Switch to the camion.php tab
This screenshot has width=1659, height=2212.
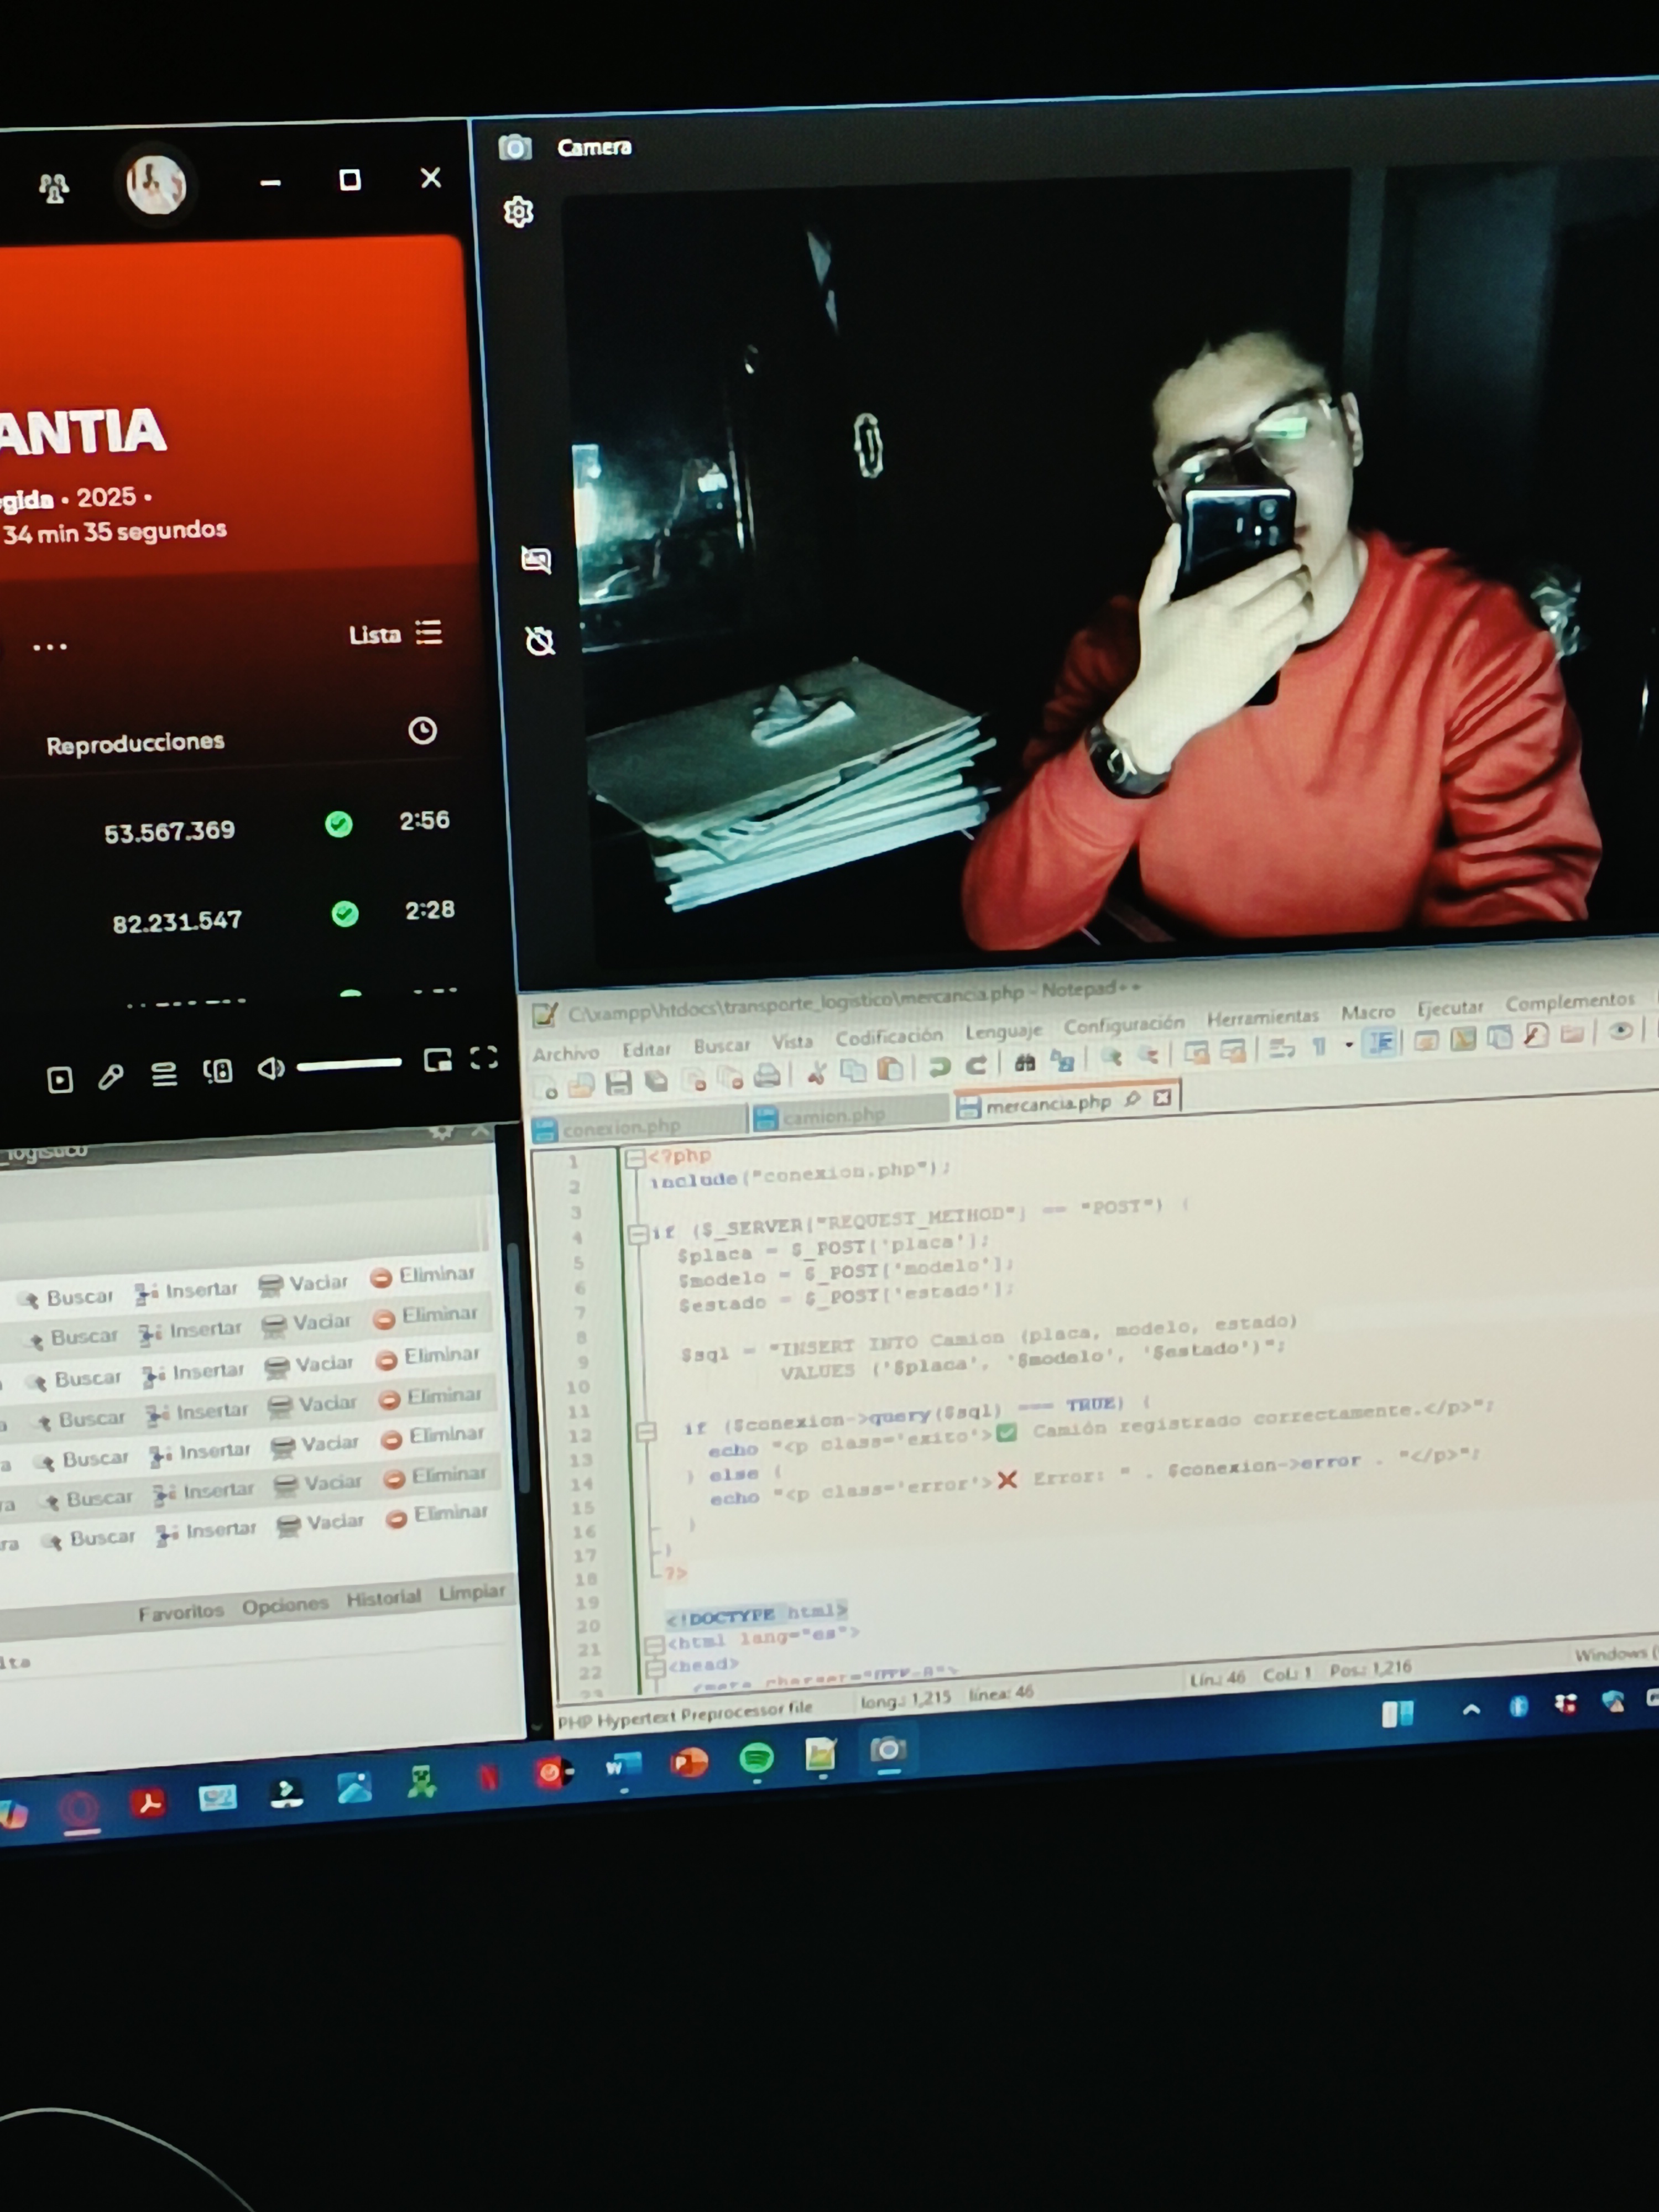pos(850,1115)
